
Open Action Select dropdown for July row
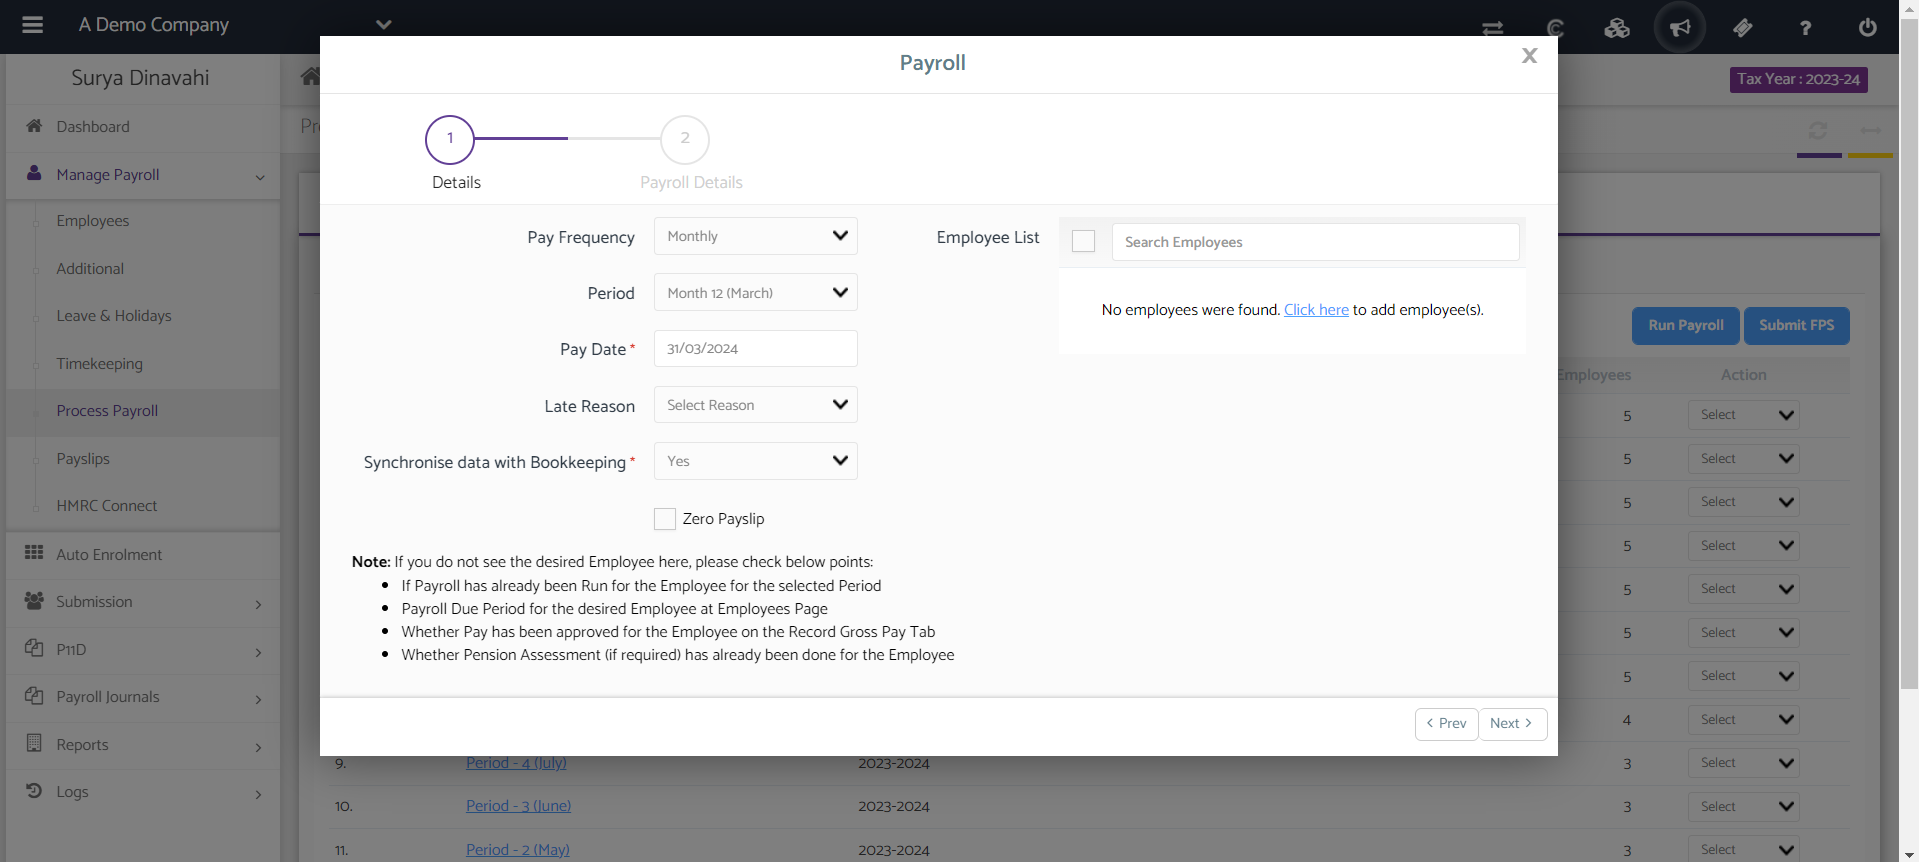(x=1744, y=763)
